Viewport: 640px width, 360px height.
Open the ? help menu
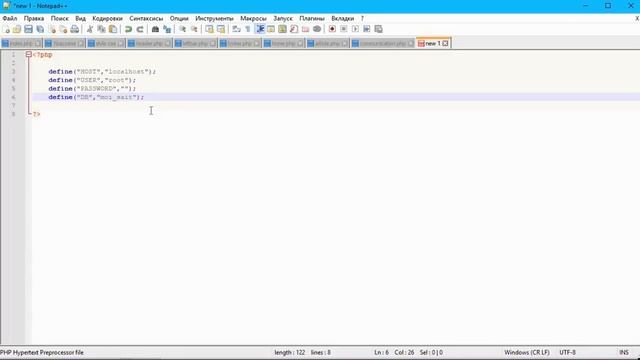(362, 18)
